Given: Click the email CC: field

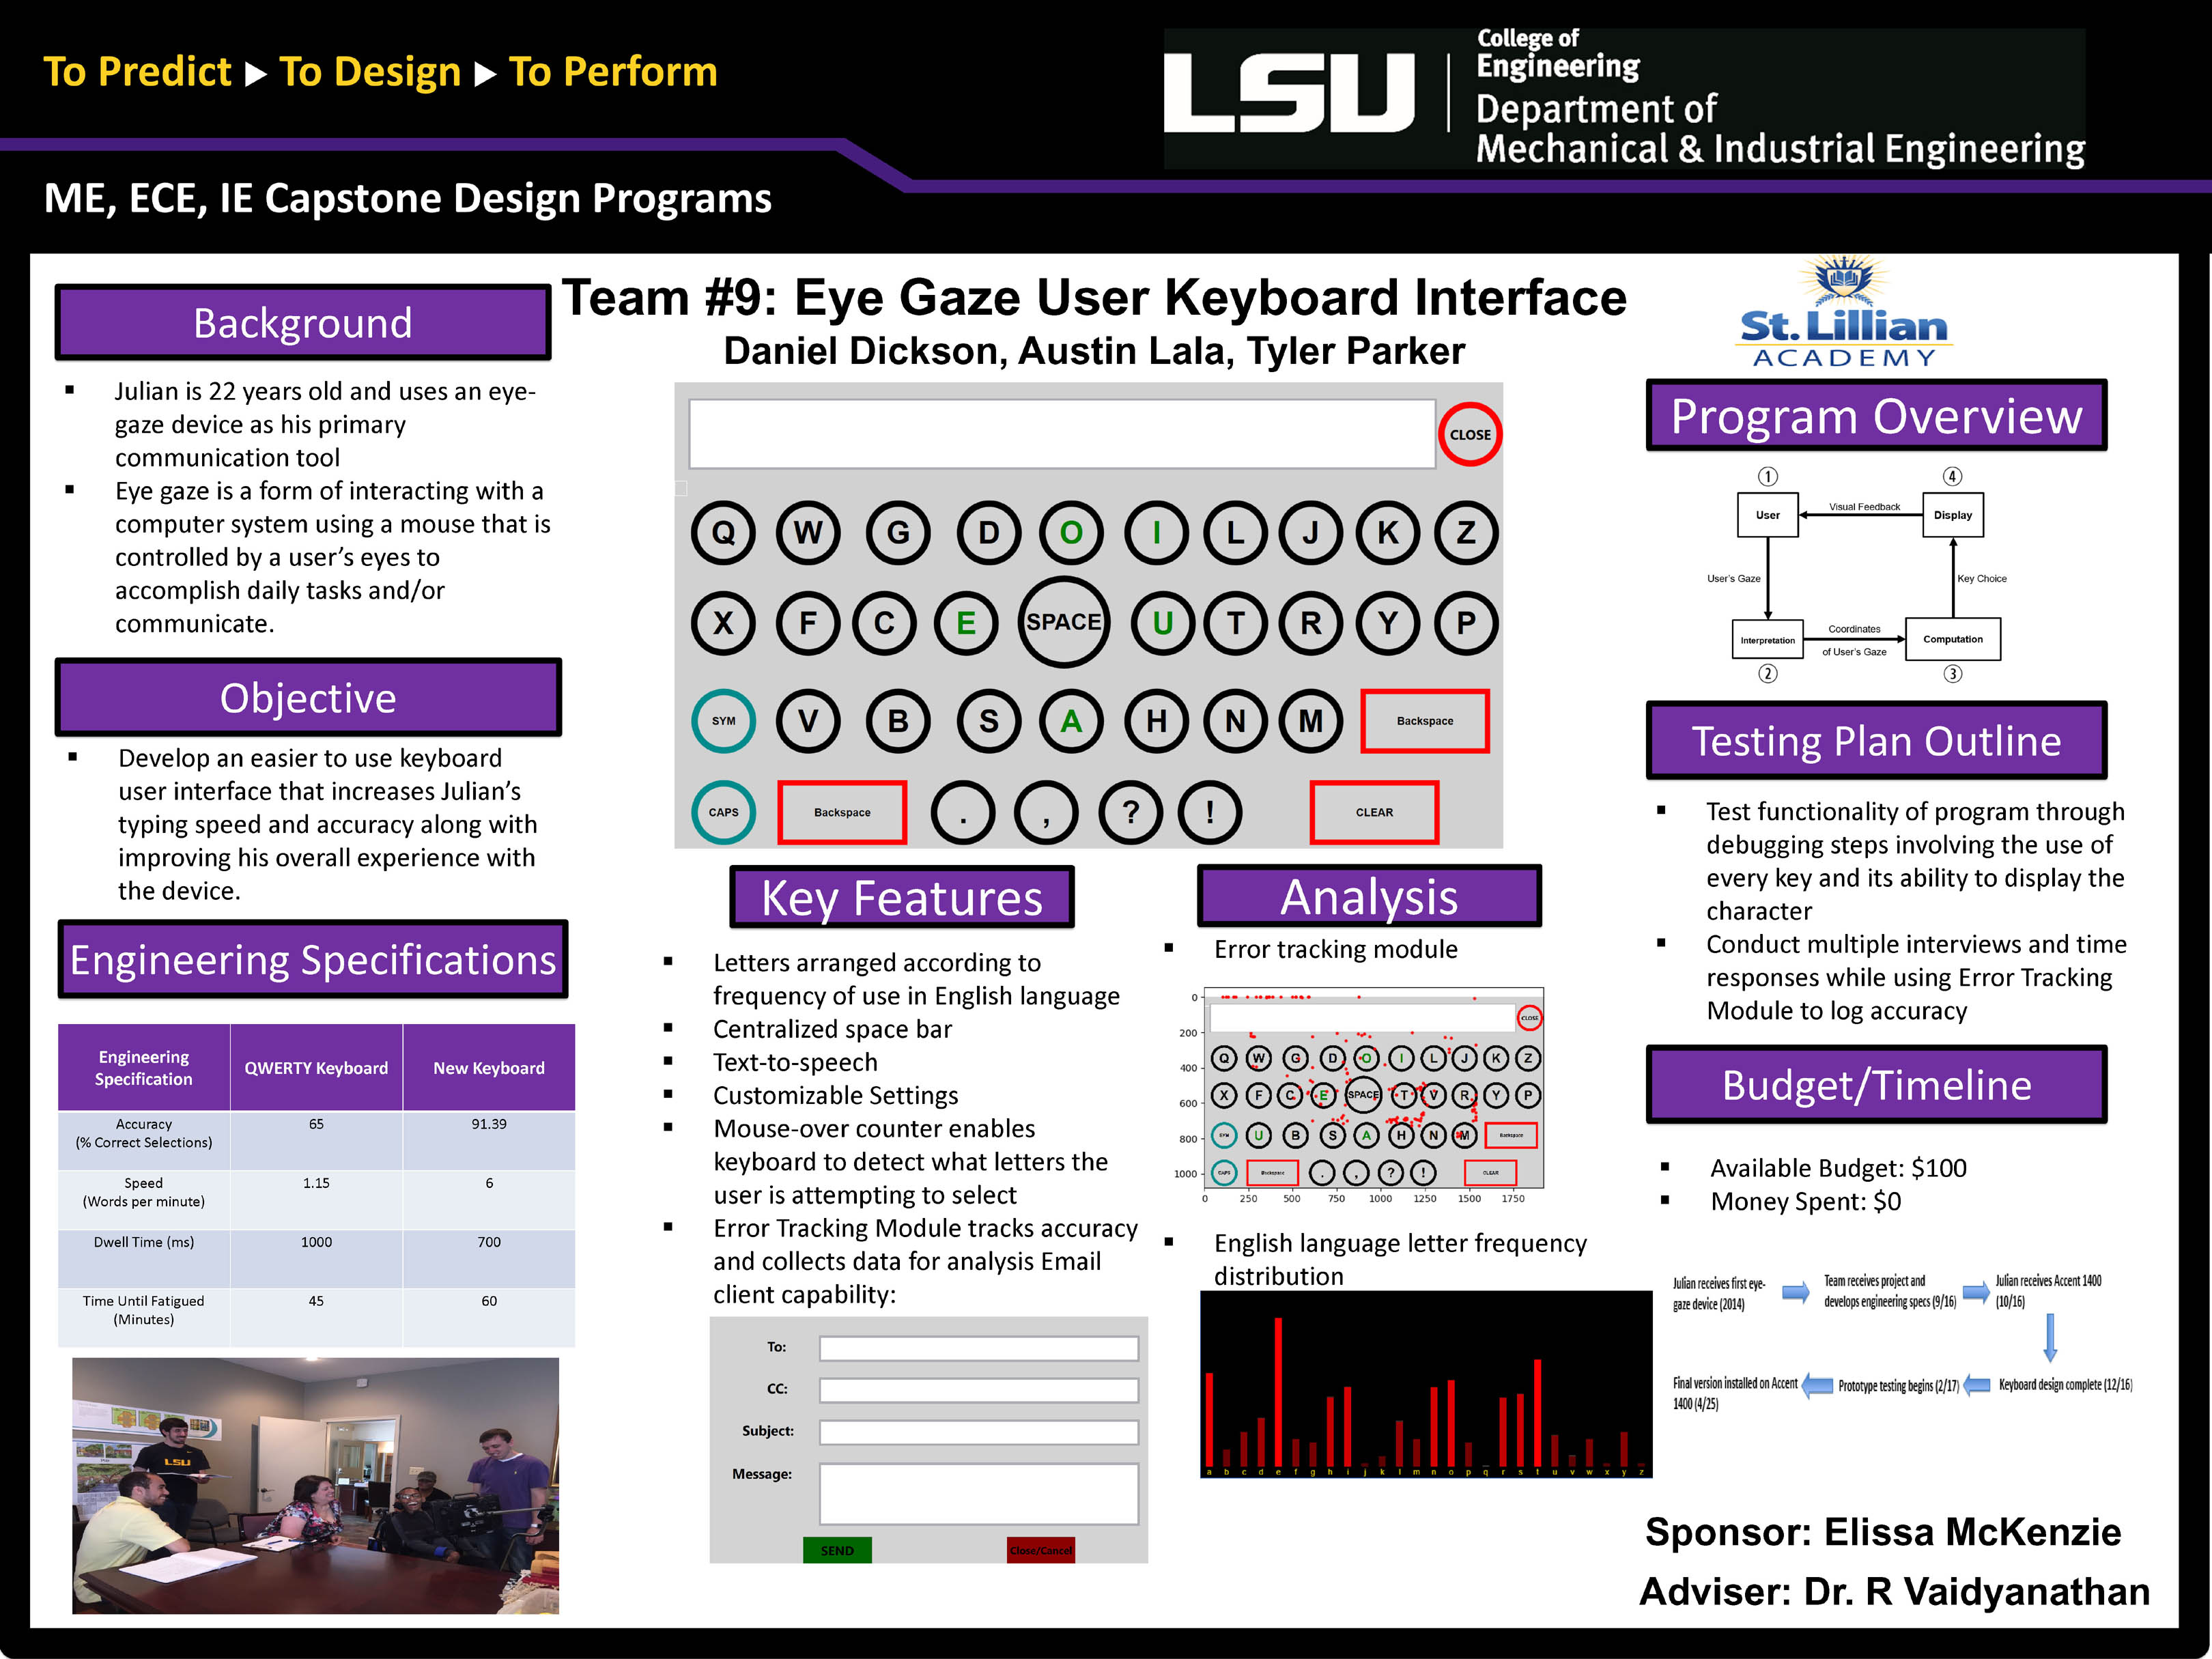Looking at the screenshot, I should coord(979,1390).
